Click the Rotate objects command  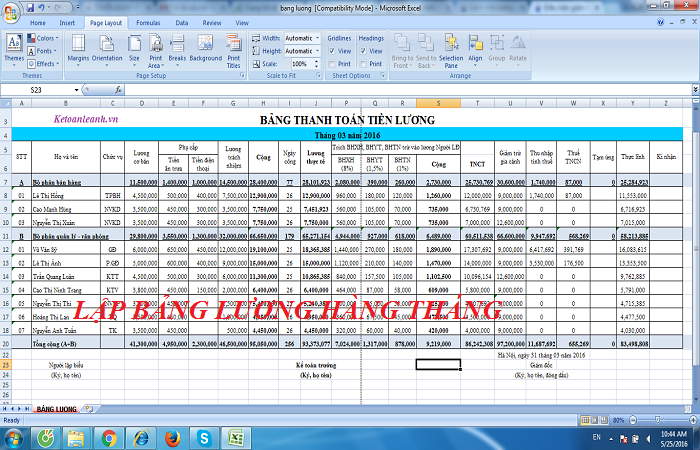pyautogui.click(x=518, y=50)
